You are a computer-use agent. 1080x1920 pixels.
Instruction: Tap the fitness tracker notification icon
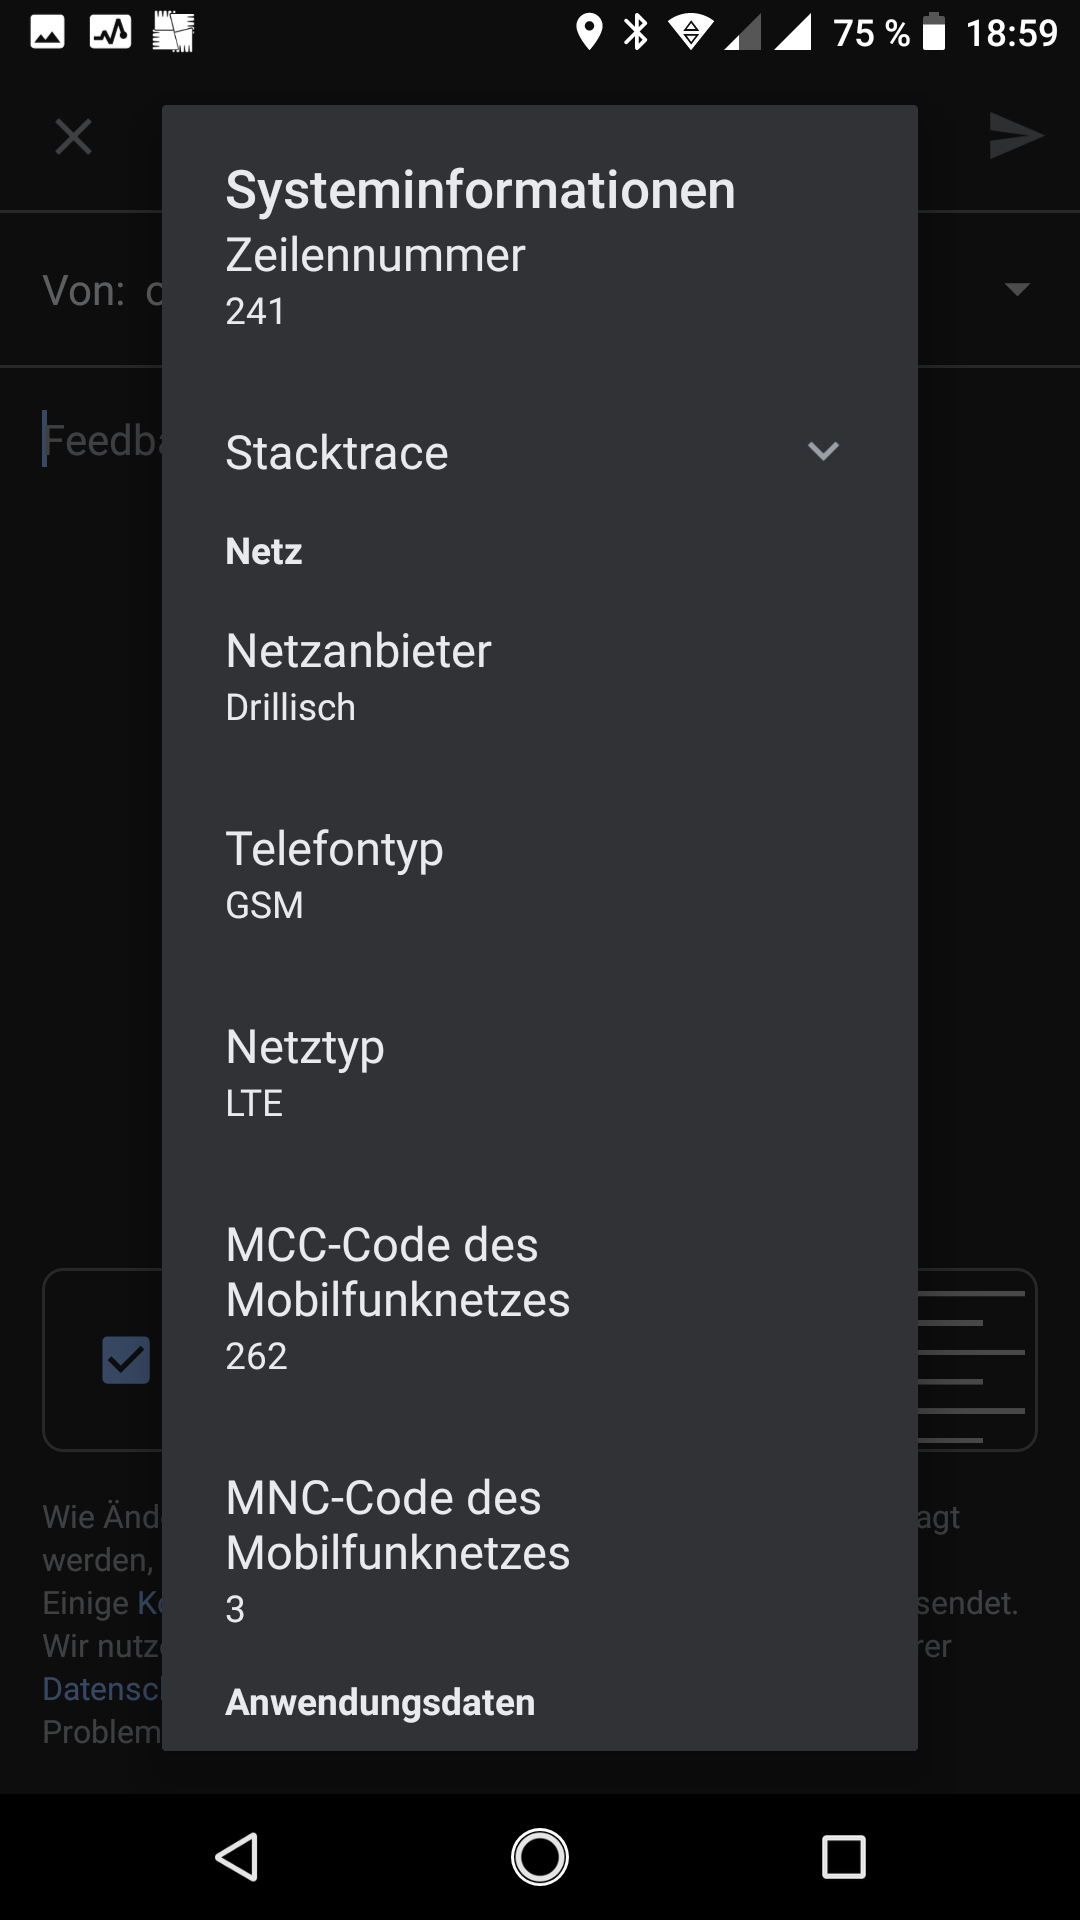point(110,32)
